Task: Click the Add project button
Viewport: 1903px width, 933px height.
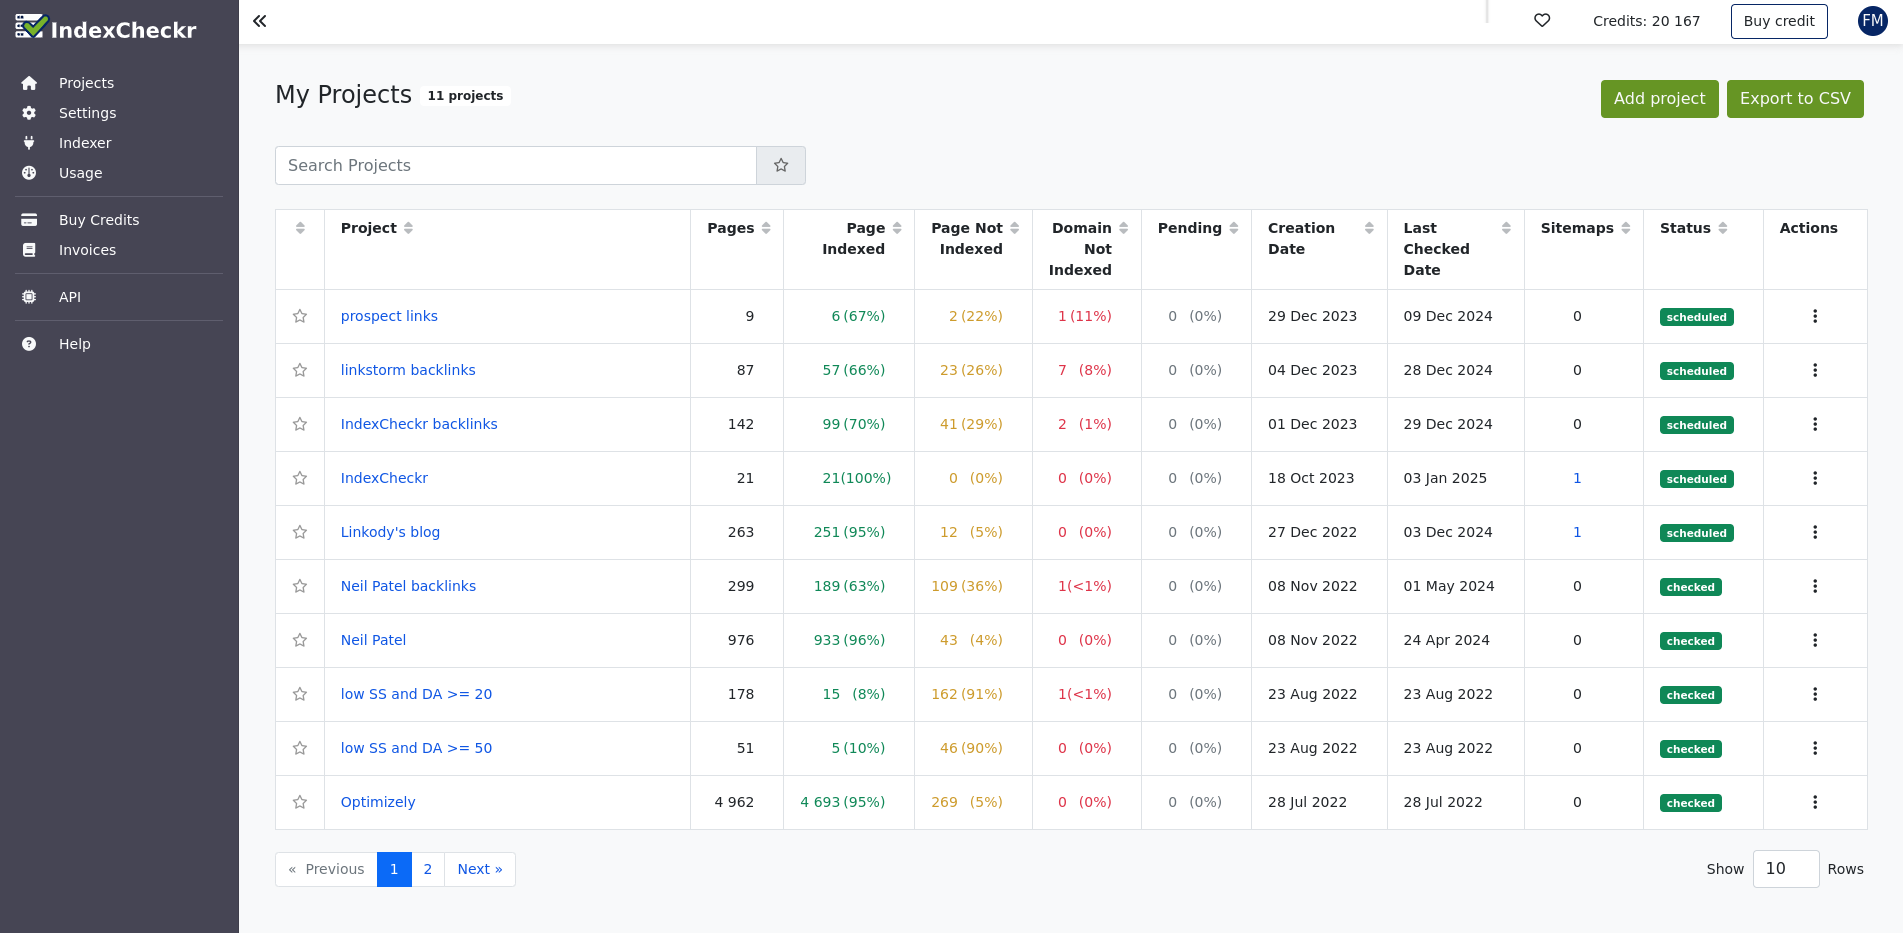Action: (1659, 99)
